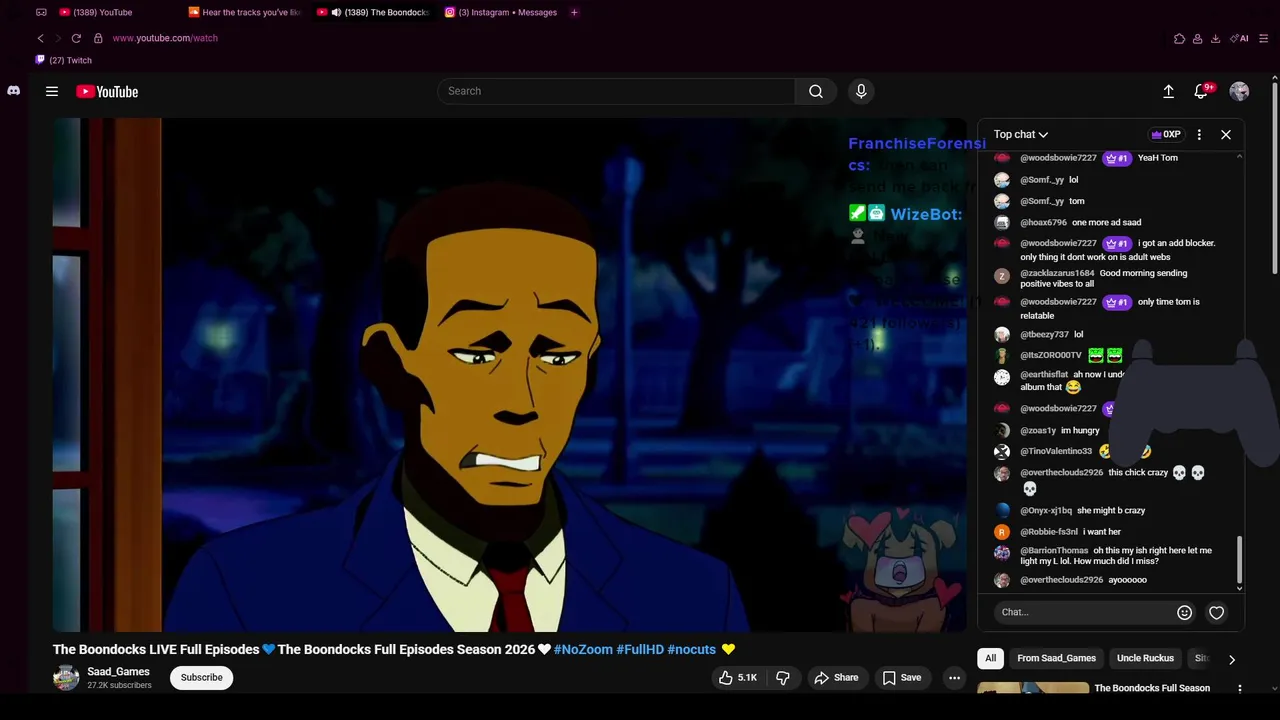Open The Boondocks Full Season recommended thumbnail
The height and width of the screenshot is (720, 1280).
(x=1033, y=688)
